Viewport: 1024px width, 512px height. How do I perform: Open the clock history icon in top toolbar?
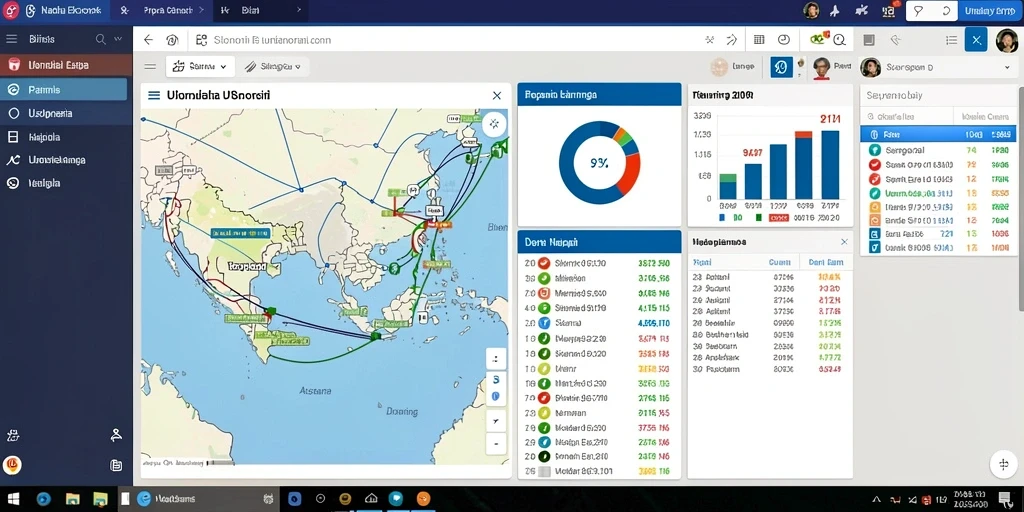[x=784, y=40]
